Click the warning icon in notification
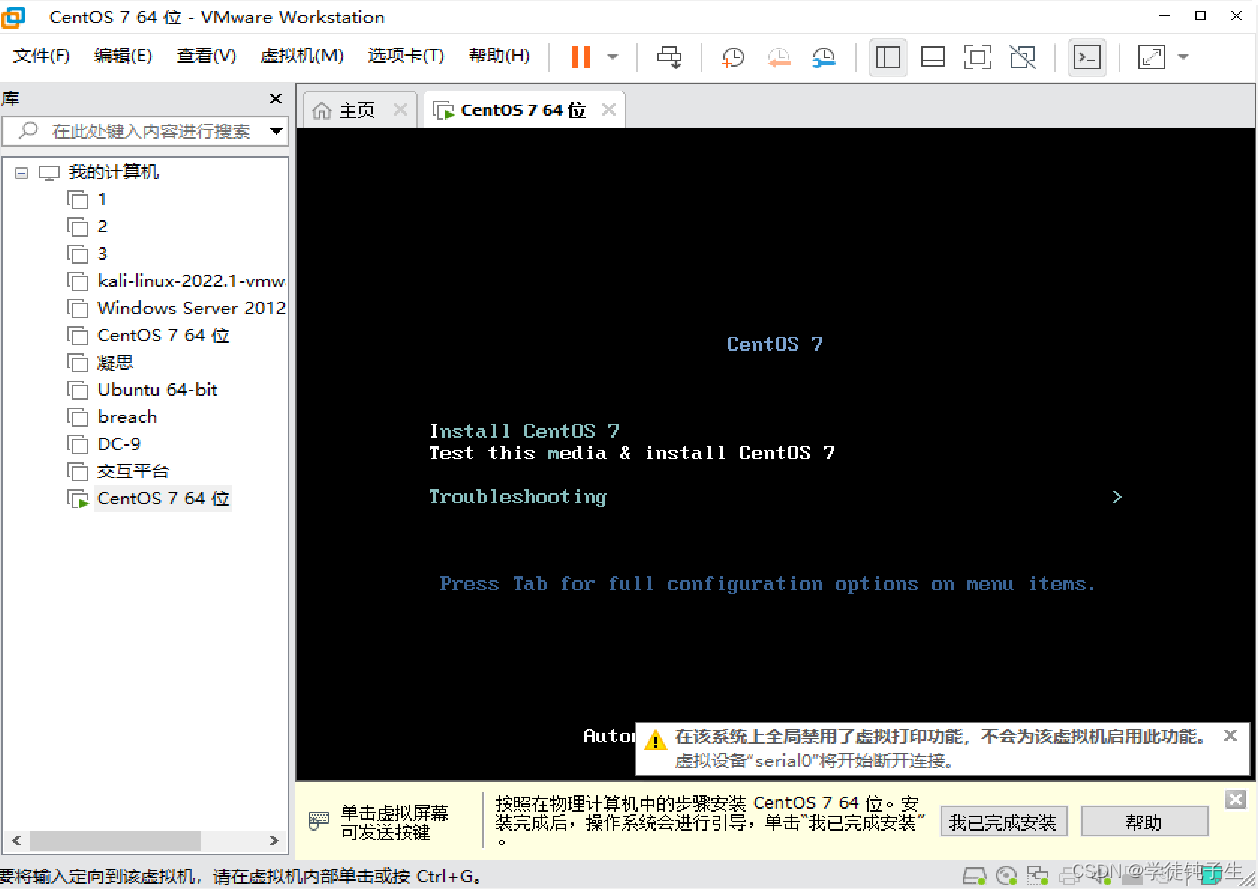 pyautogui.click(x=655, y=740)
